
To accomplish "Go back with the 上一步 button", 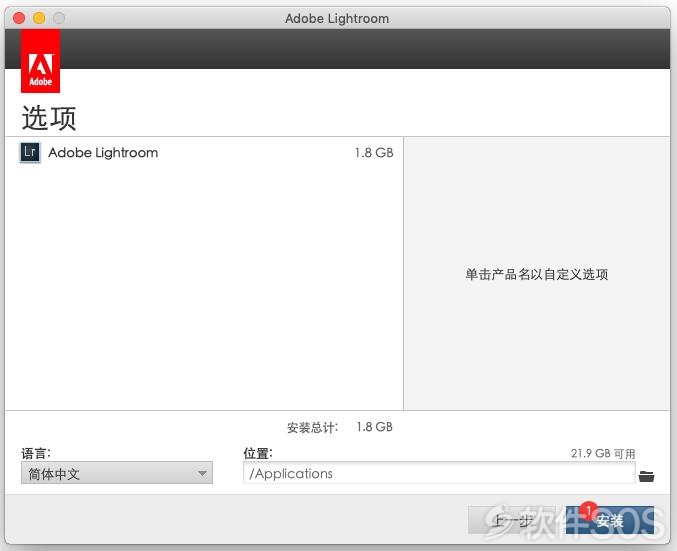I will click(514, 520).
